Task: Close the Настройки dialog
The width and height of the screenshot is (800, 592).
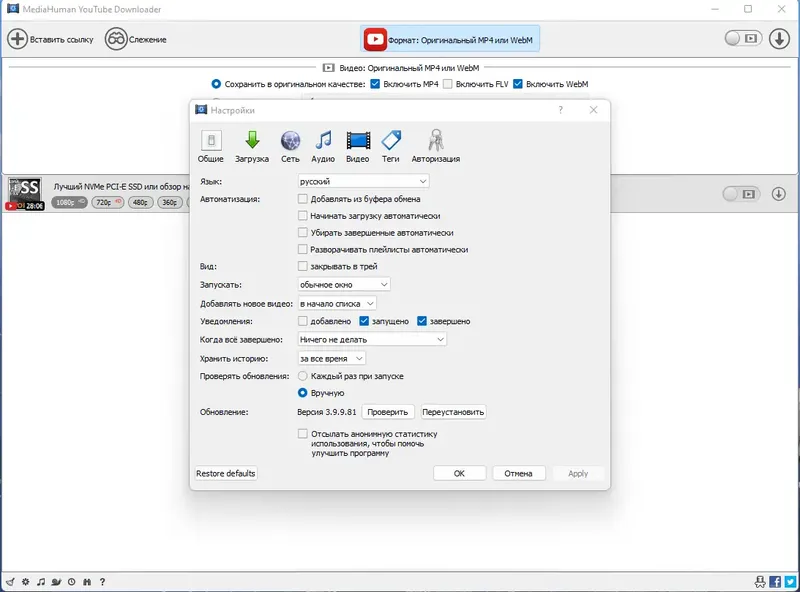Action: click(x=593, y=110)
